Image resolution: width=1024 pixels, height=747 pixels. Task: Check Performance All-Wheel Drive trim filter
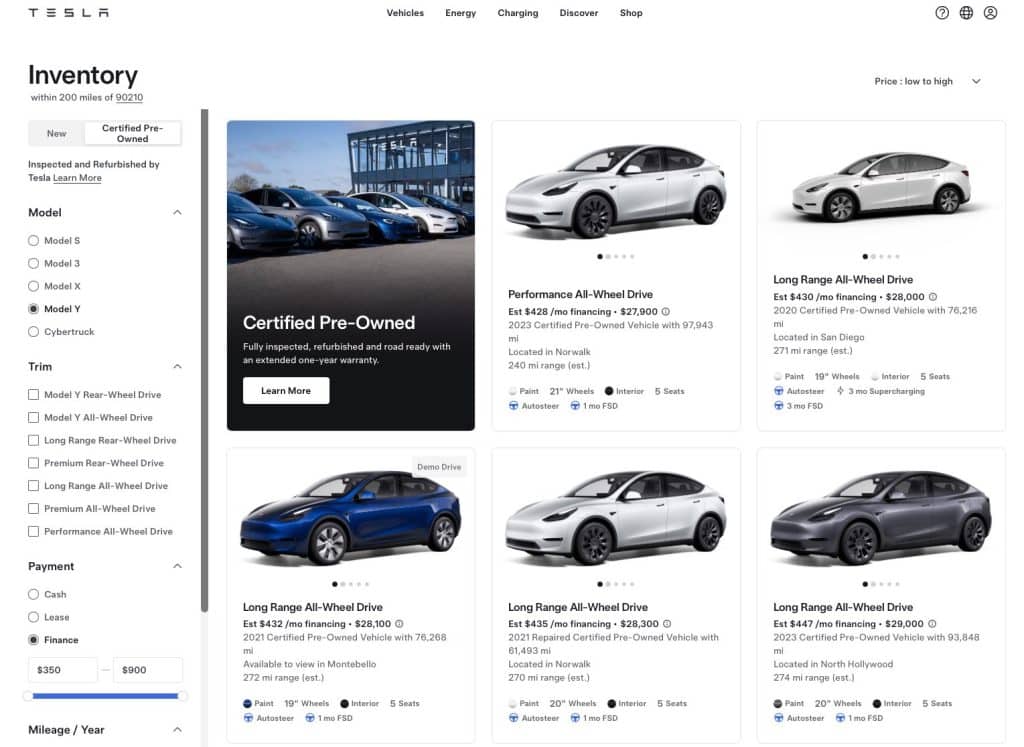pyautogui.click(x=33, y=532)
